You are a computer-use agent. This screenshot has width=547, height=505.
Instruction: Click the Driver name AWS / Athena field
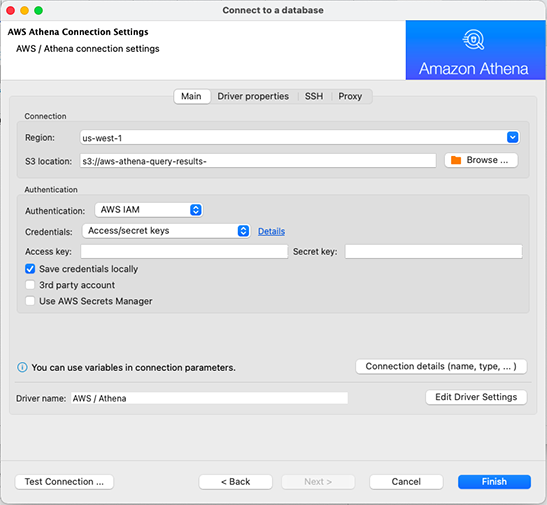point(209,398)
